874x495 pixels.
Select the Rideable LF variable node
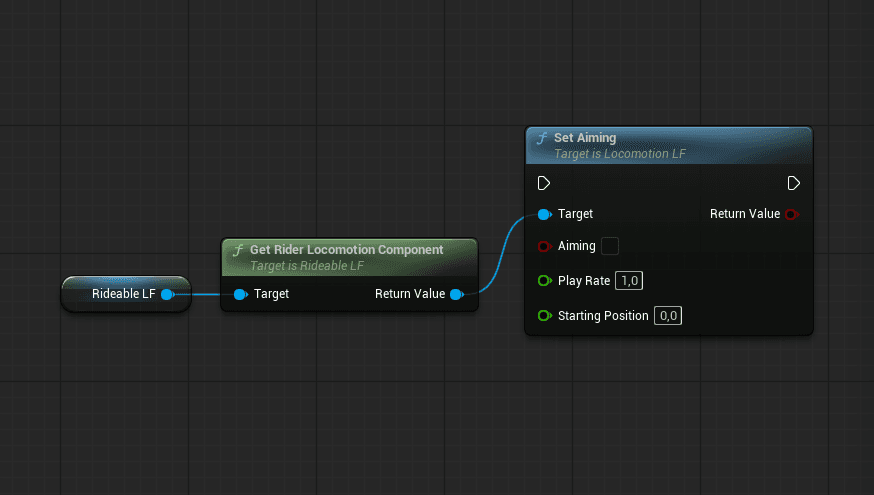126,294
